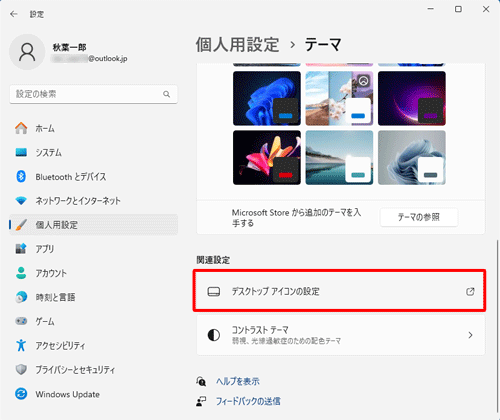
Task: Click the network Wi-Fi icon
Action: (21, 201)
